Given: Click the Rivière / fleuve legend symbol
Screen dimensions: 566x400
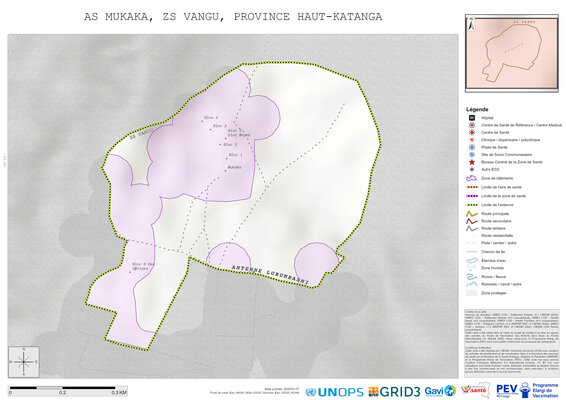Looking at the screenshot, I should coord(471,277).
